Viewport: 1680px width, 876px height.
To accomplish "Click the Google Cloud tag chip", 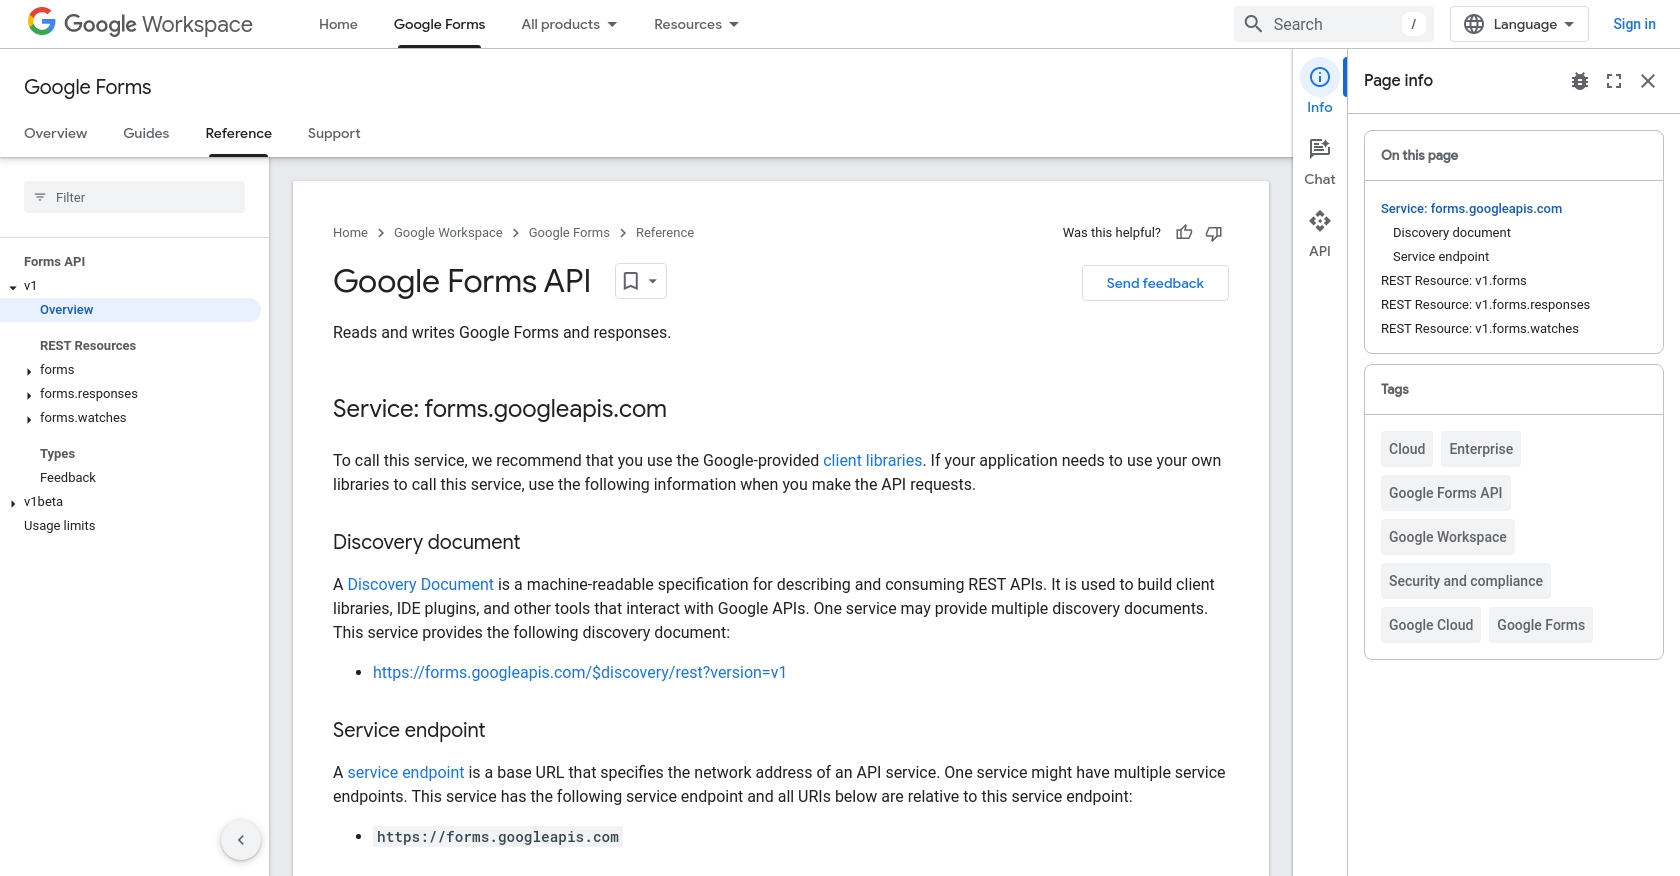I will pyautogui.click(x=1431, y=625).
